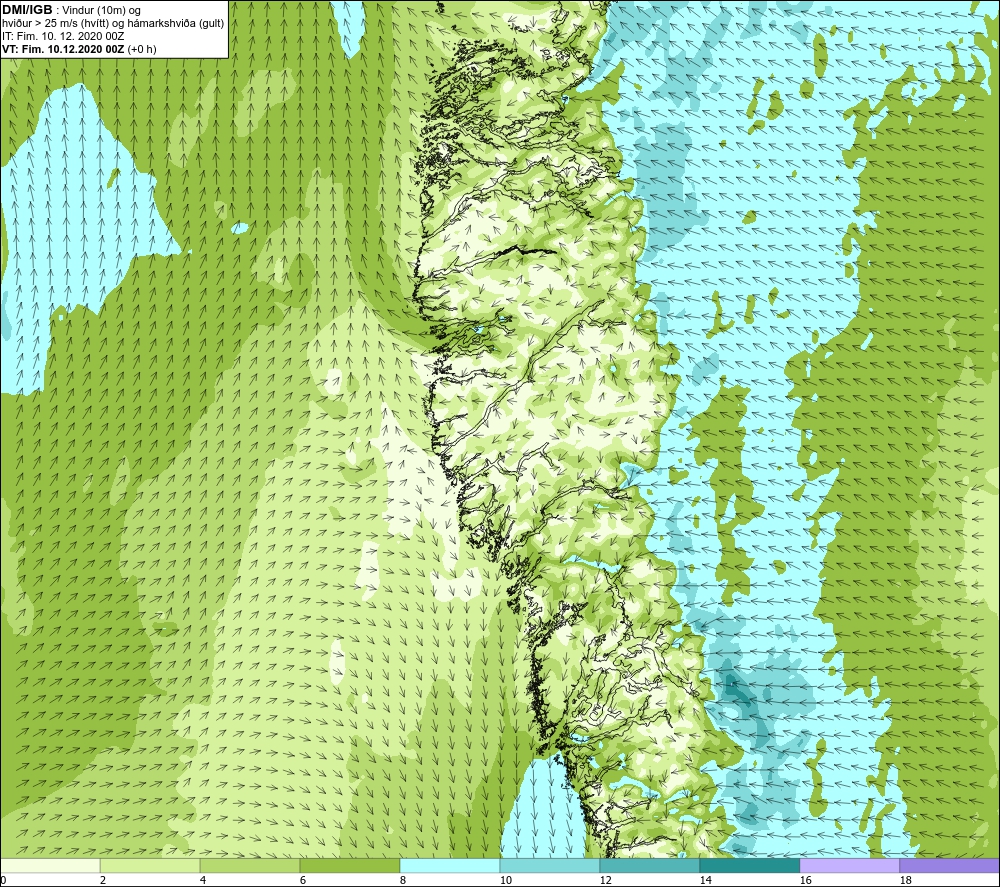Click the legend scale label '4'
The height and width of the screenshot is (887, 1000).
pos(203,881)
